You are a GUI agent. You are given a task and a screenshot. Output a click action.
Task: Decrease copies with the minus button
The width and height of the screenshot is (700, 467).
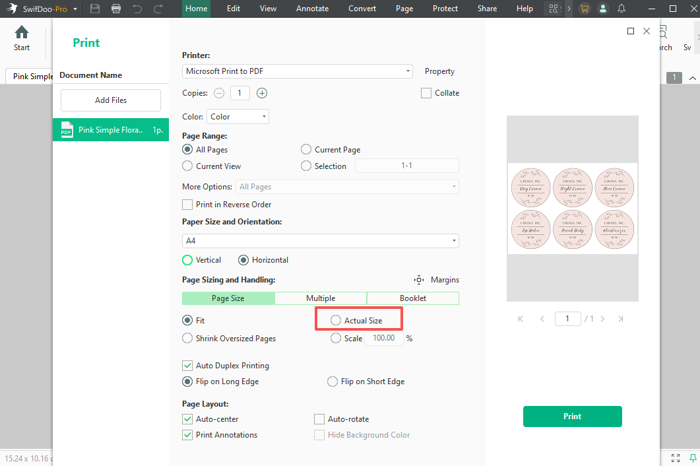click(219, 93)
